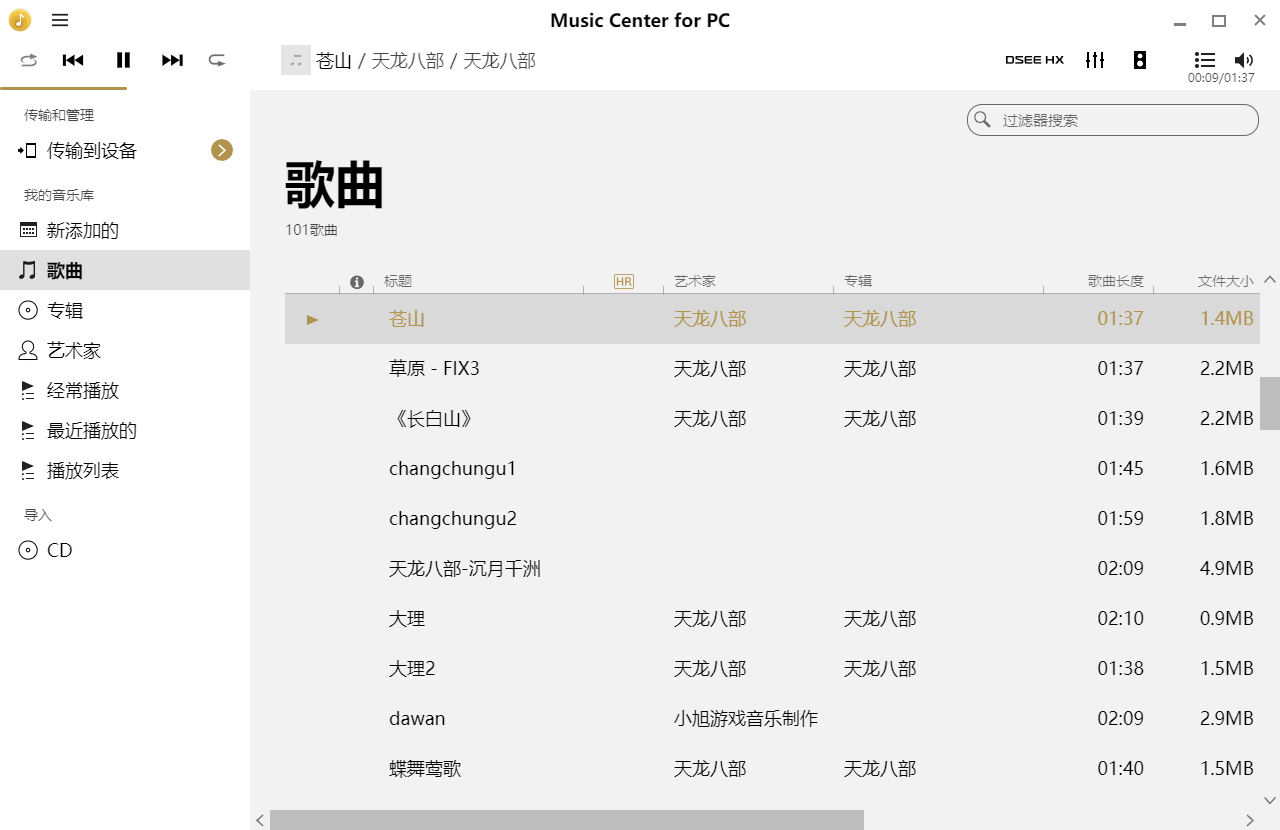
Task: Skip to the next track
Action: click(x=173, y=60)
